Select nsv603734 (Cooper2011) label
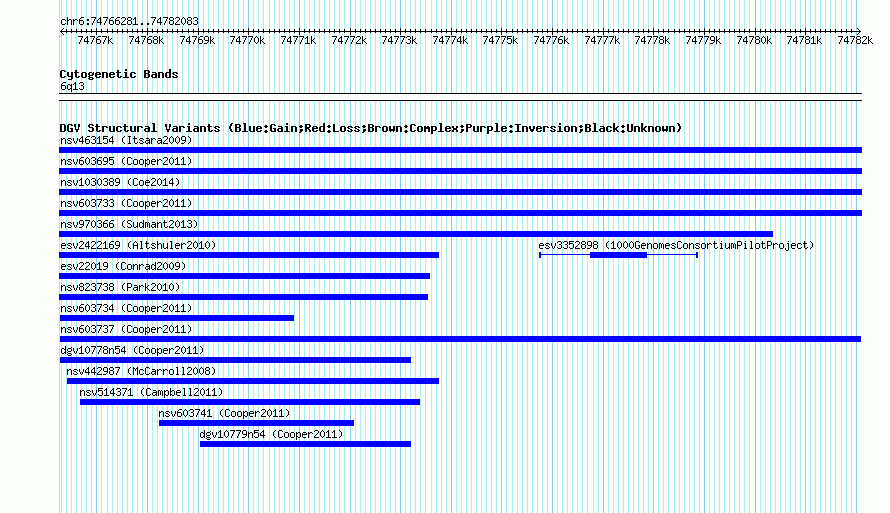The height and width of the screenshot is (513, 890). [x=126, y=308]
